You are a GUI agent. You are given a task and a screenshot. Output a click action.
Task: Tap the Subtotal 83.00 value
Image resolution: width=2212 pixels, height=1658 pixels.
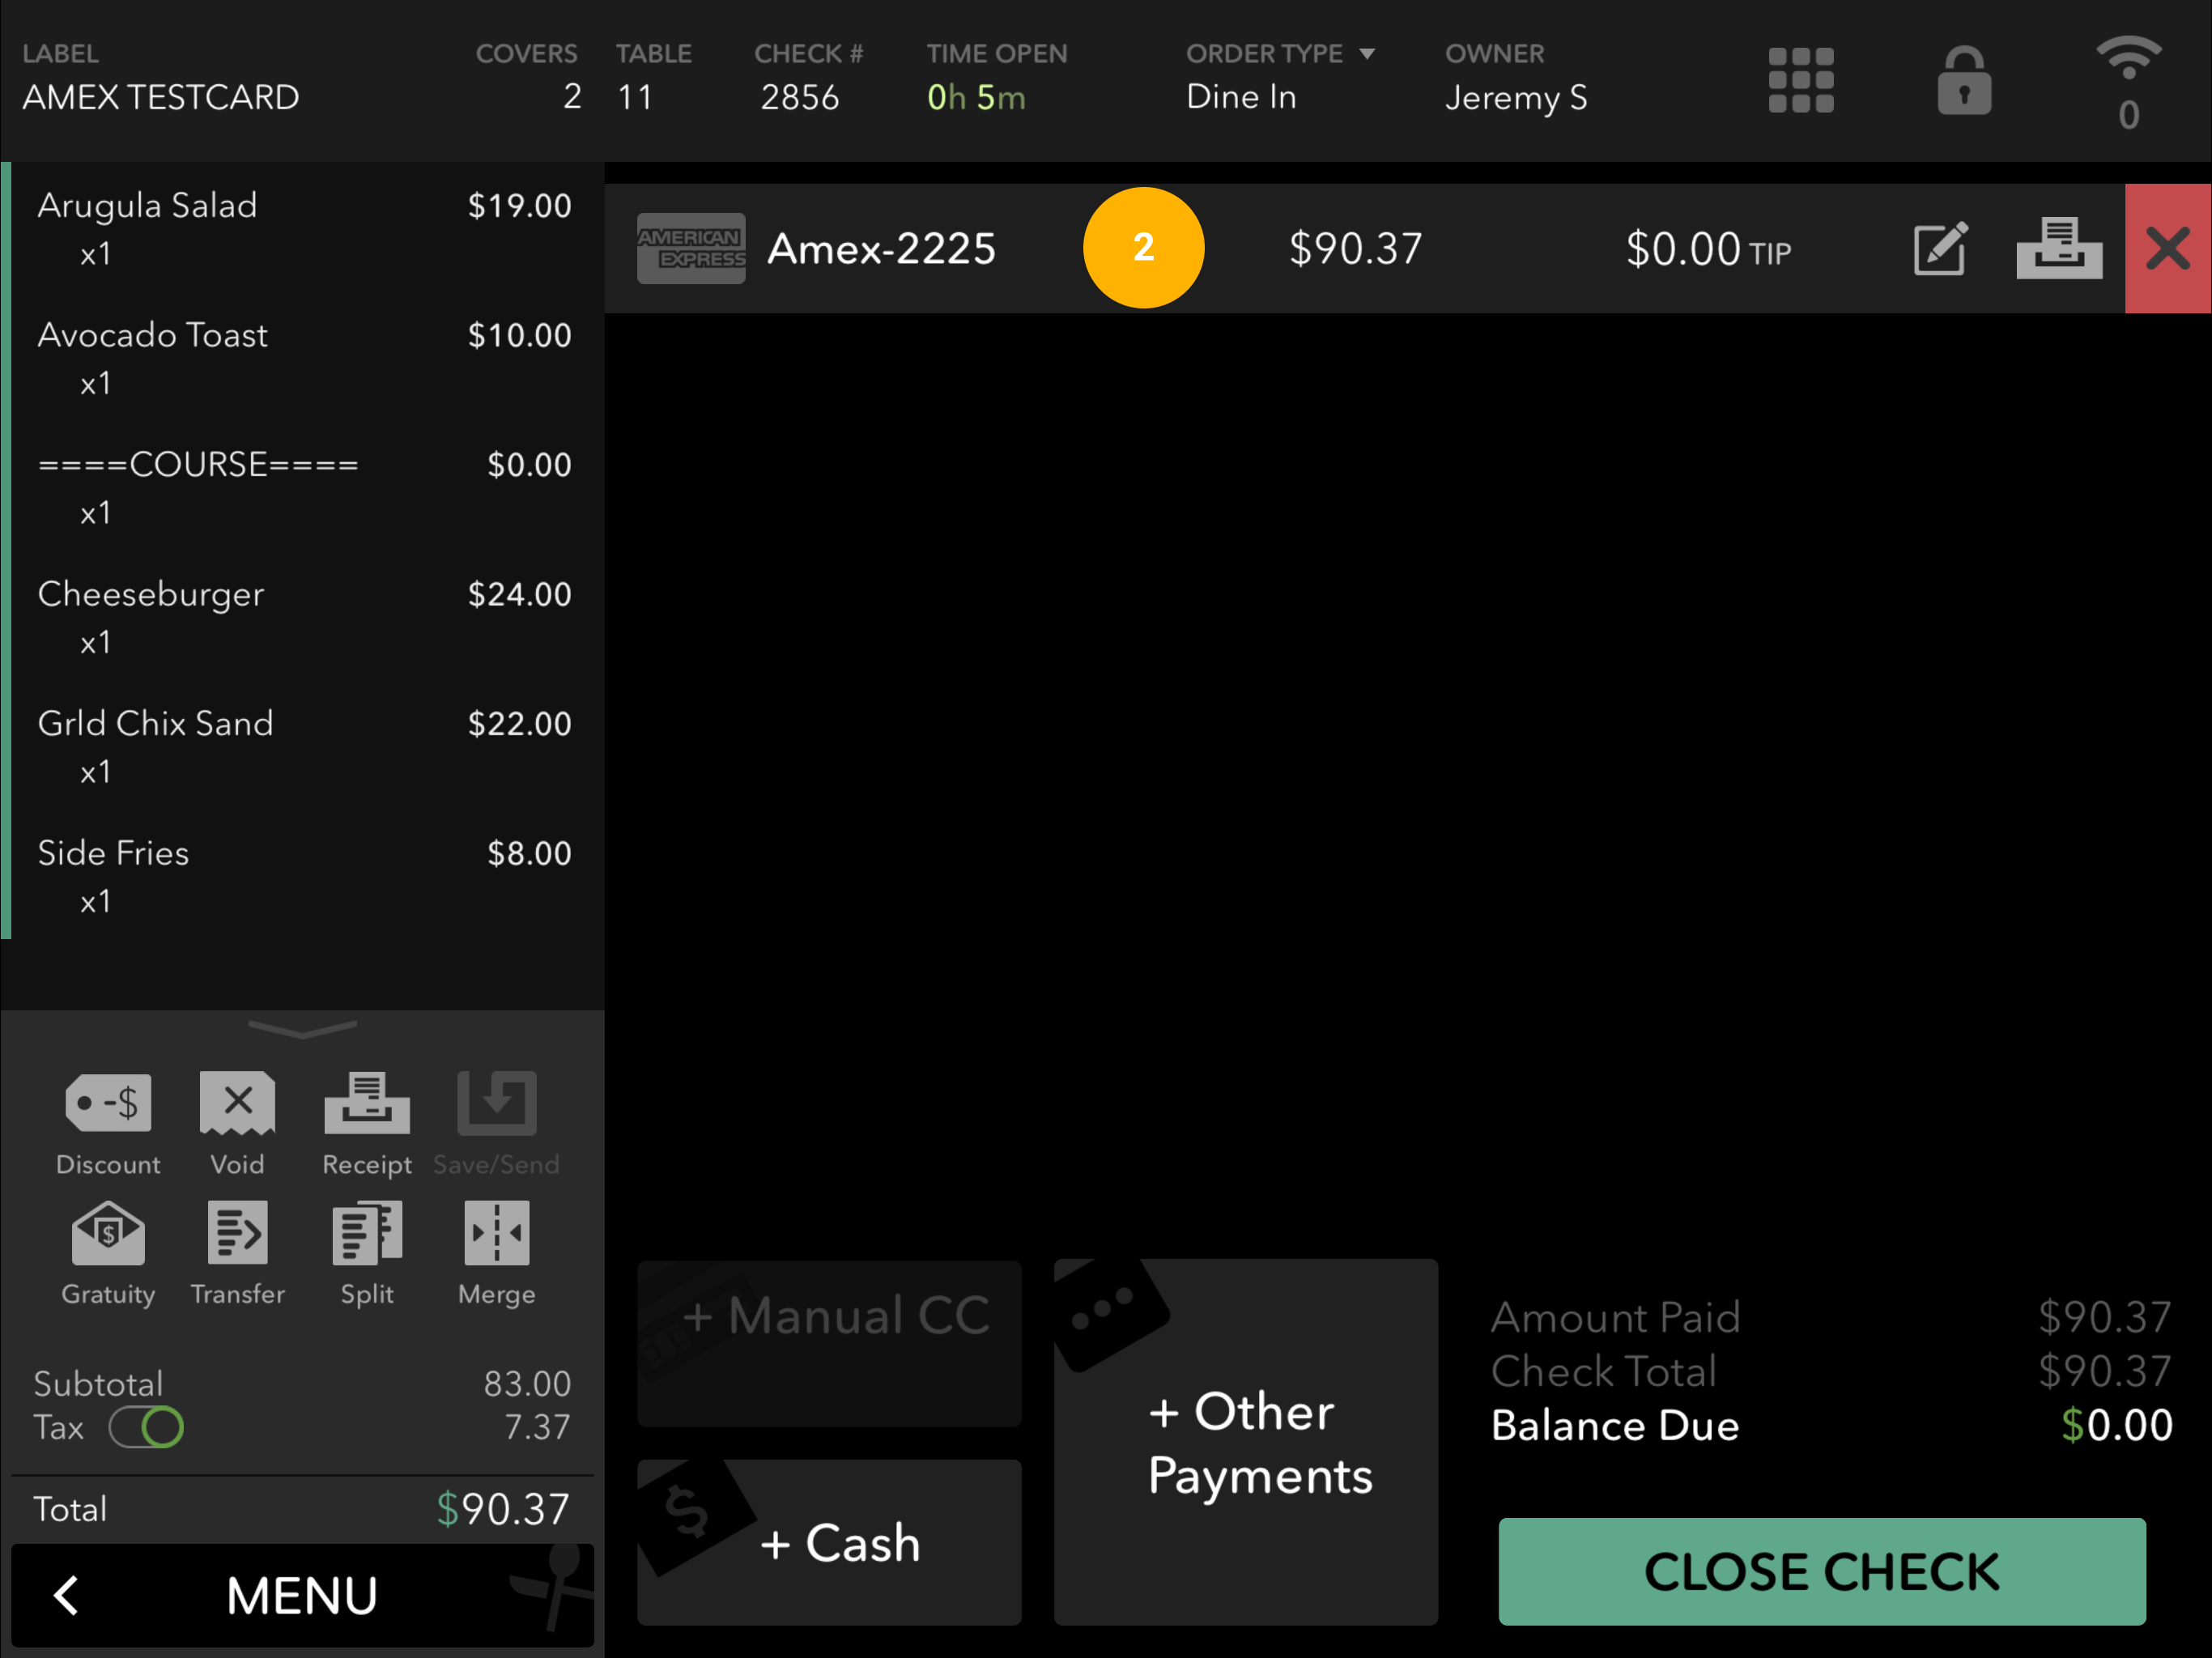tap(526, 1384)
